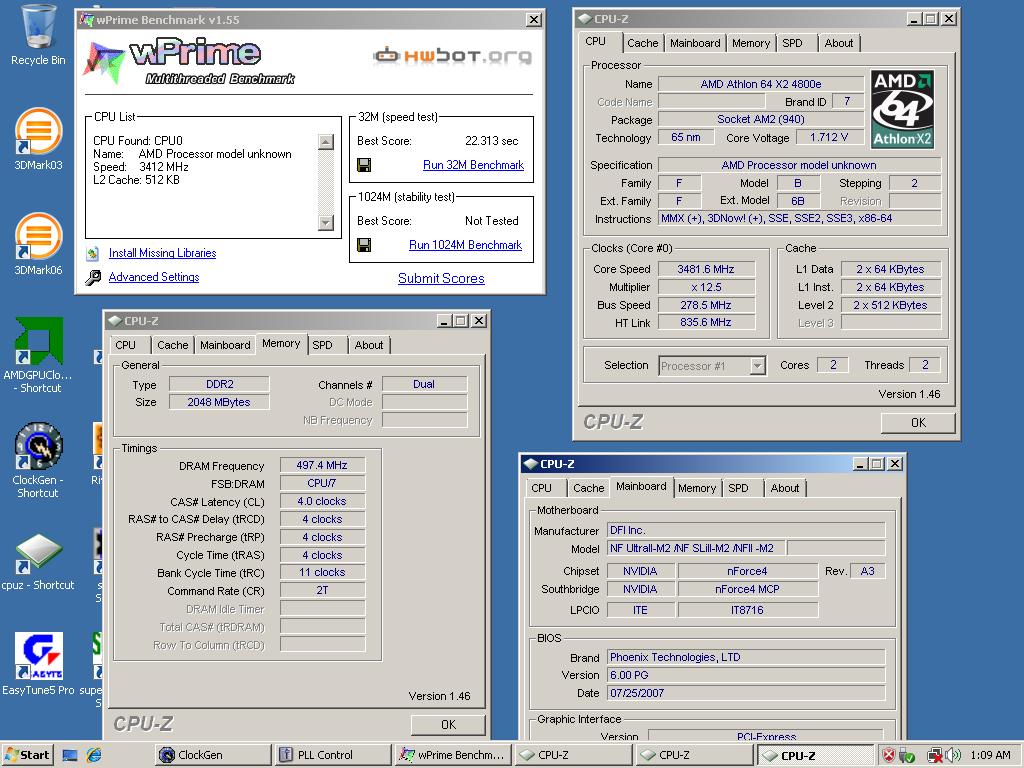Switch to wPrime Benchmark taskbar button
The width and height of the screenshot is (1024, 768).
tap(453, 755)
